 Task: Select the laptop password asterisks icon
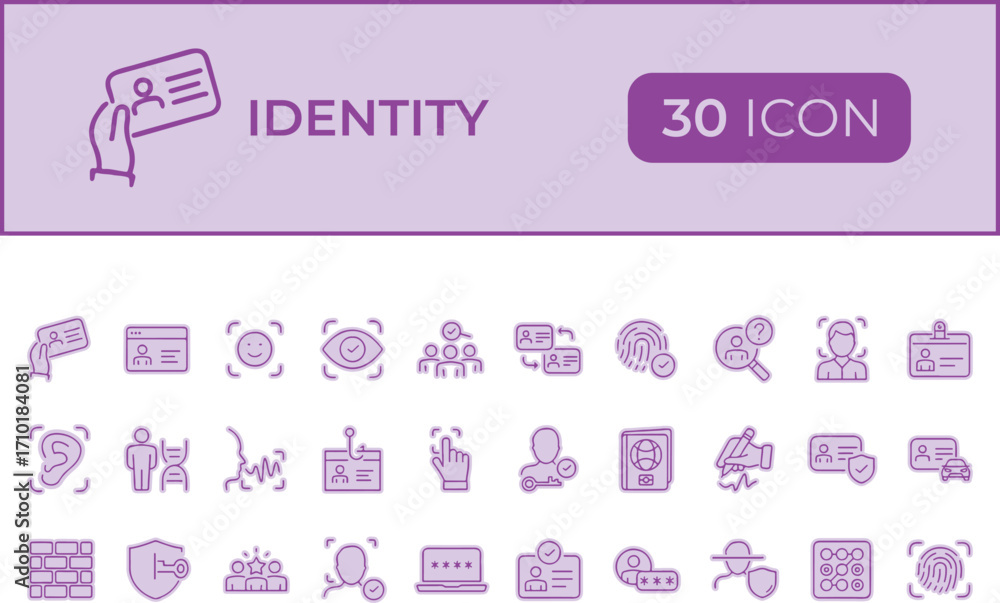[x=452, y=569]
